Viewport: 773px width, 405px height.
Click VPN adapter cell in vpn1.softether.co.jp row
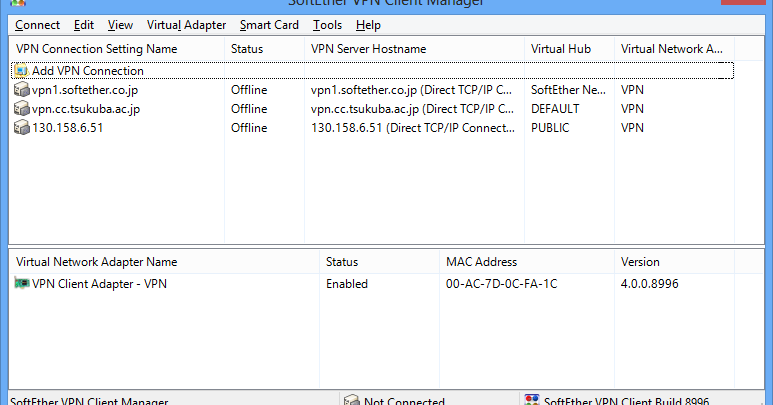click(x=632, y=90)
